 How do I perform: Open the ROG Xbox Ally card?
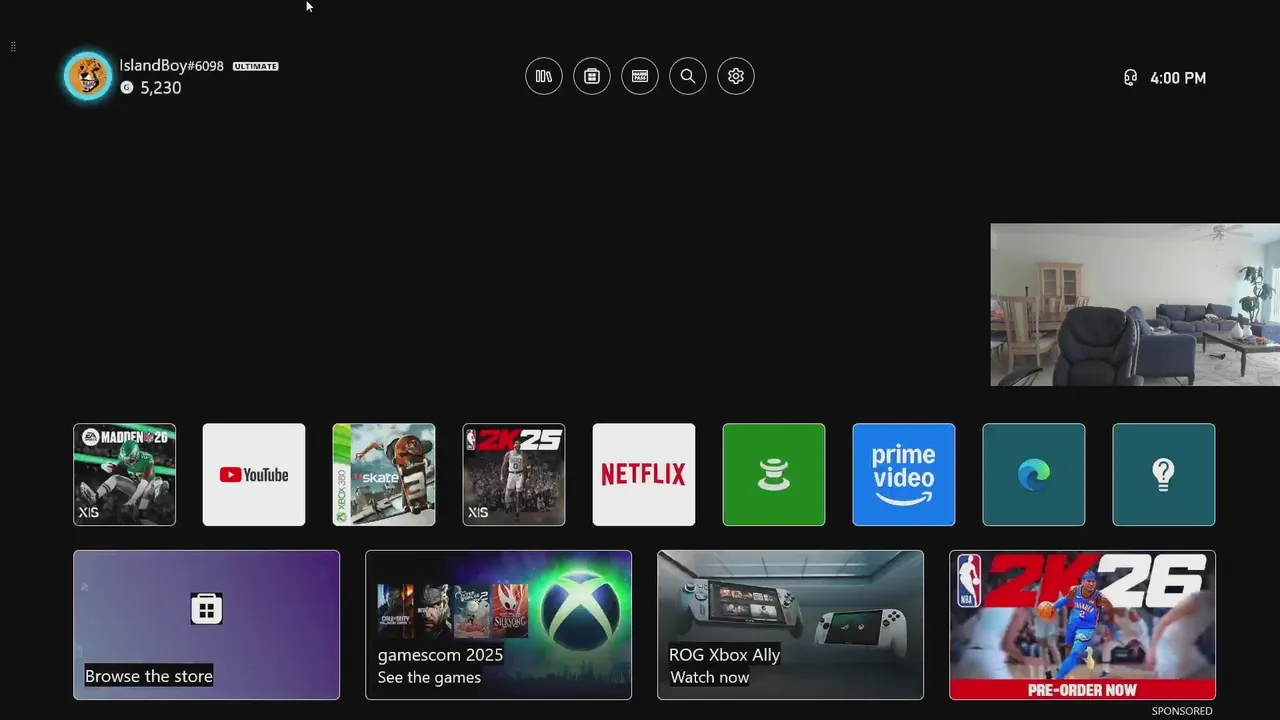790,625
